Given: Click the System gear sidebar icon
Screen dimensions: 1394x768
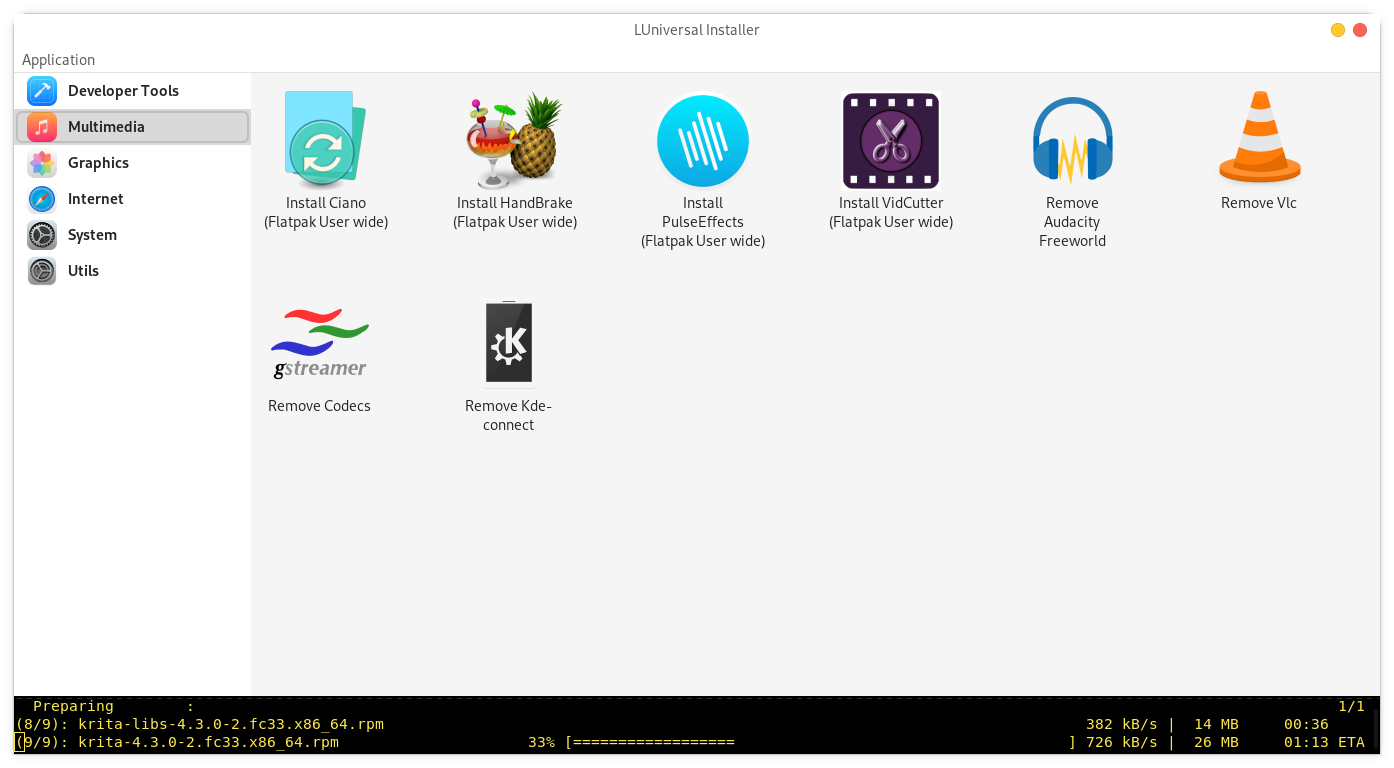Looking at the screenshot, I should (42, 235).
